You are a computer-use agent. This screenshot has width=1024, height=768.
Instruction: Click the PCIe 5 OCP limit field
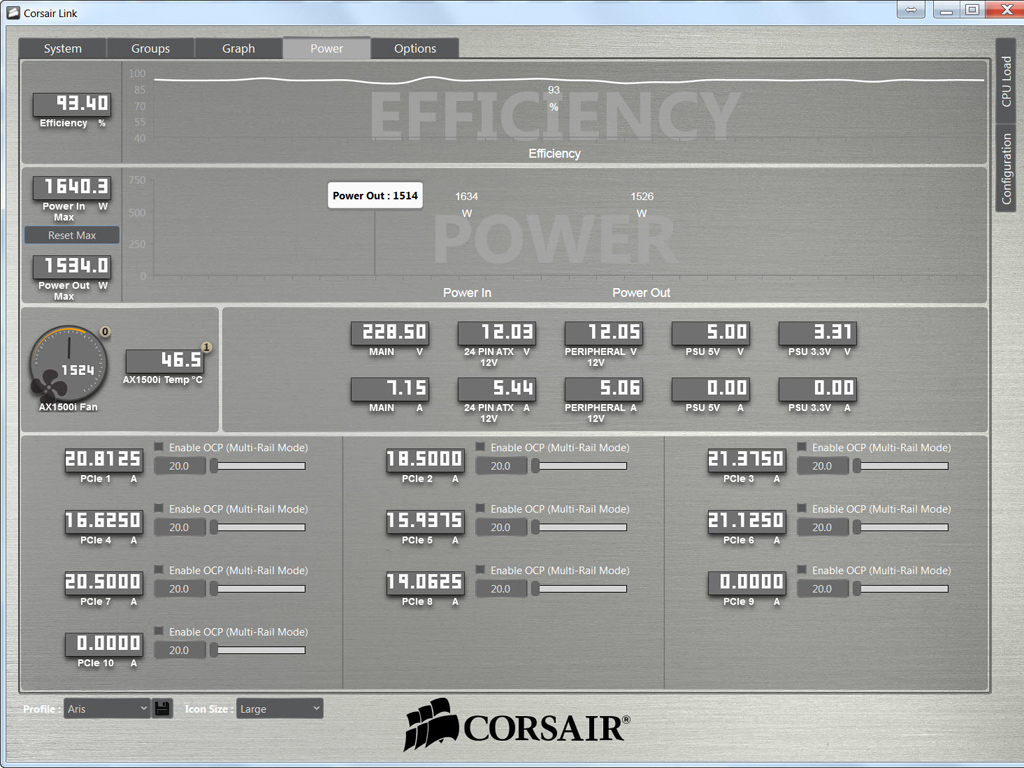pos(501,528)
